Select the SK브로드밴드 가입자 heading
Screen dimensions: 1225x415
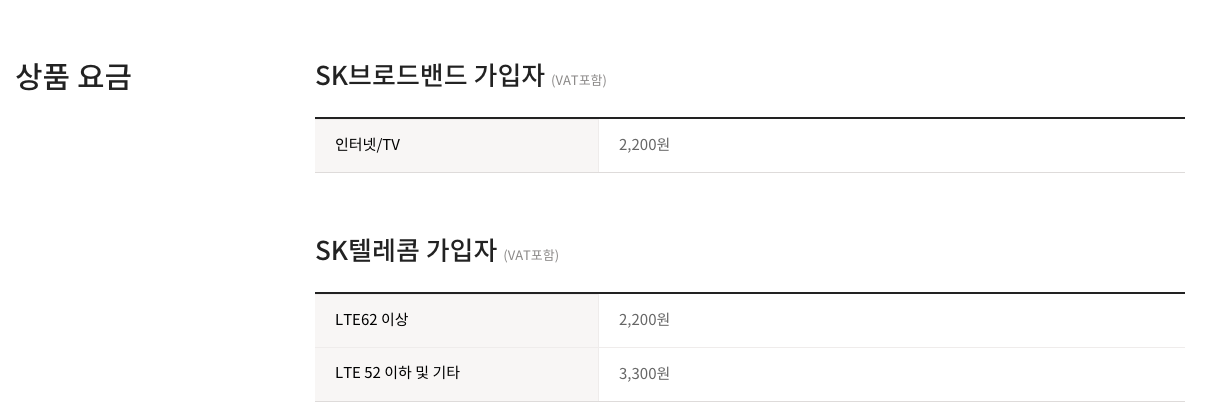pos(430,76)
